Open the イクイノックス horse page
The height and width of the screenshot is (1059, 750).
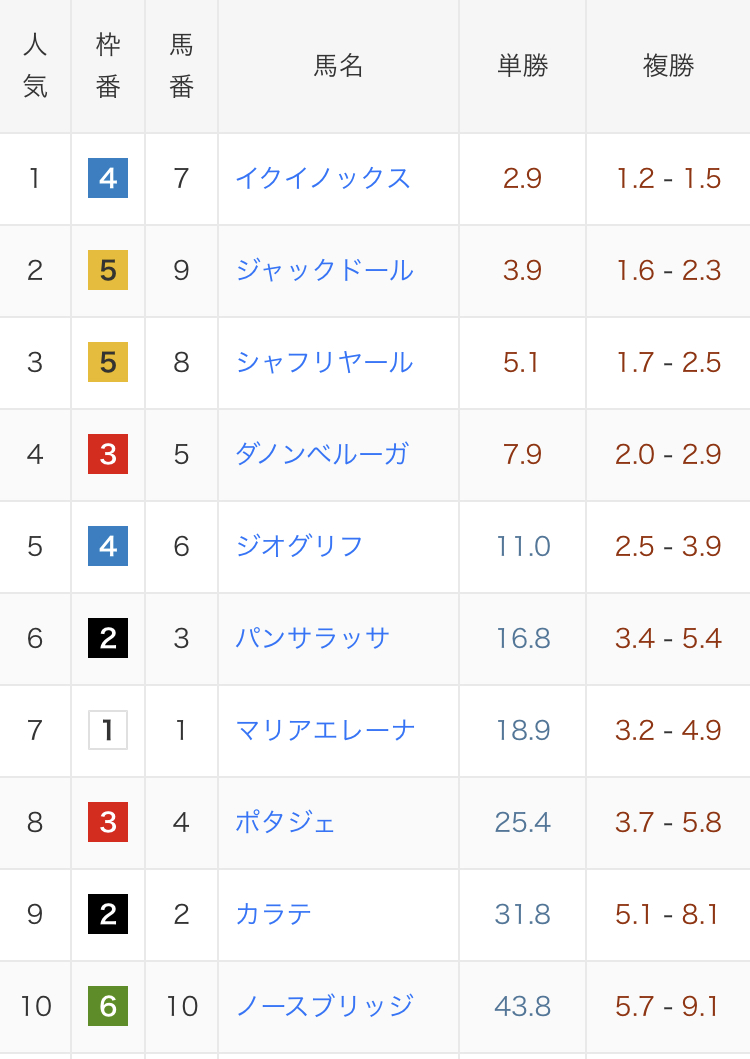click(323, 178)
